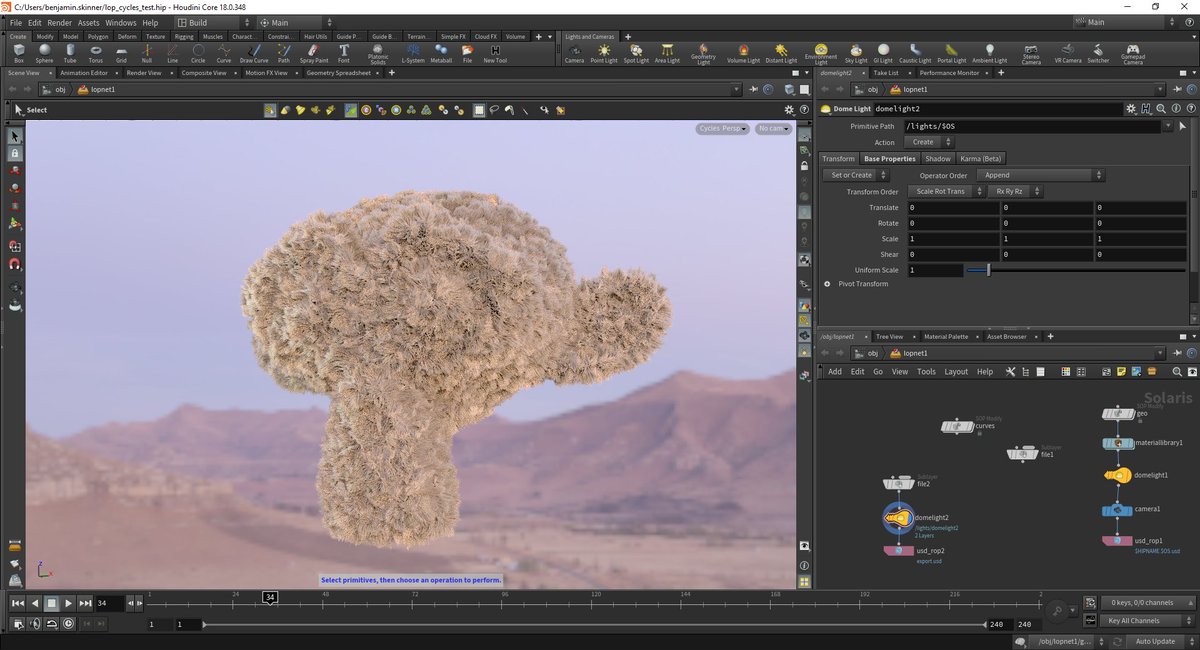Select the Portal Light shelf icon
The height and width of the screenshot is (650, 1200).
(x=951, y=52)
